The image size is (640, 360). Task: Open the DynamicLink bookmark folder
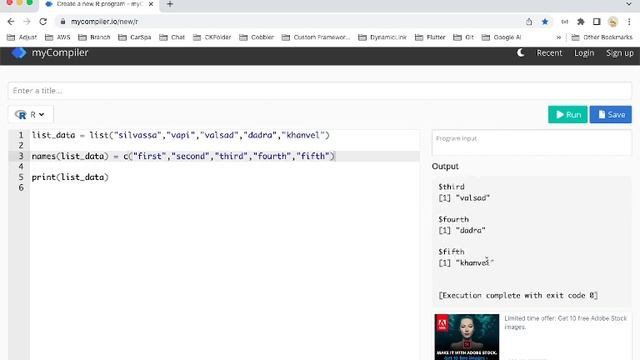pyautogui.click(x=382, y=37)
